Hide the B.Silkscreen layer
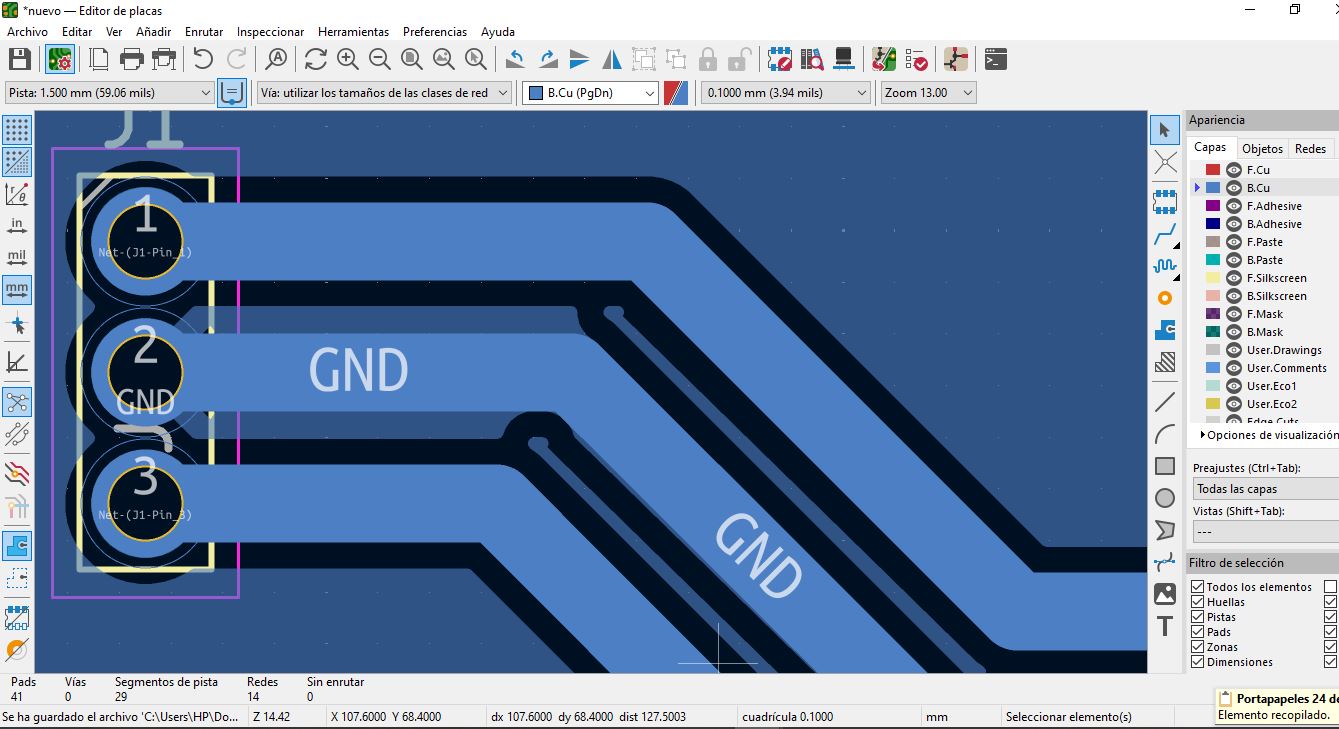The height and width of the screenshot is (729, 1339). coord(1234,296)
